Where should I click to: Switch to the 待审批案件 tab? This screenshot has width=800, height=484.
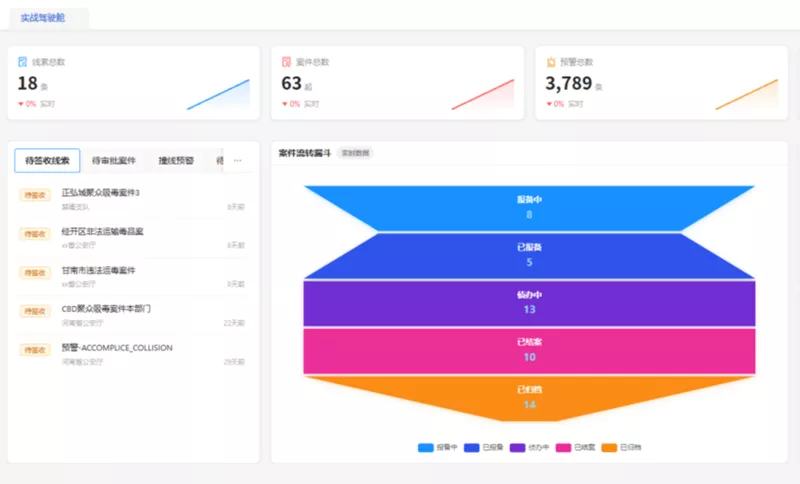(x=114, y=161)
